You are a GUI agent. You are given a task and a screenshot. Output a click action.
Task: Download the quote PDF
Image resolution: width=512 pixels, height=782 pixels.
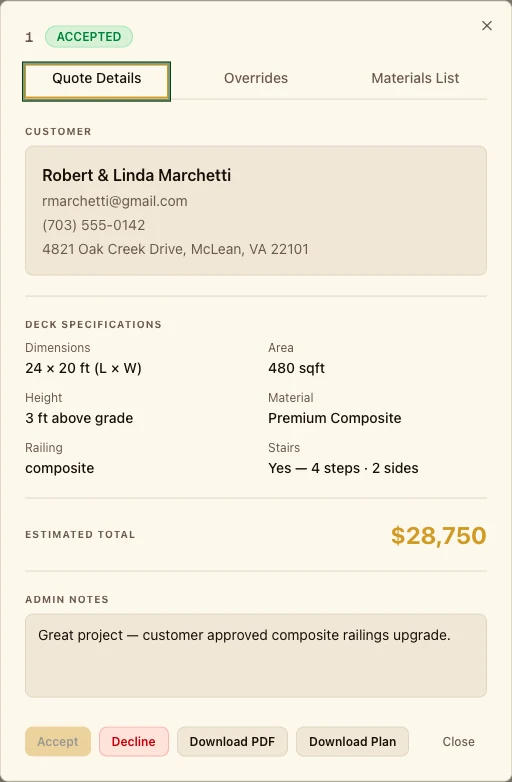[232, 742]
